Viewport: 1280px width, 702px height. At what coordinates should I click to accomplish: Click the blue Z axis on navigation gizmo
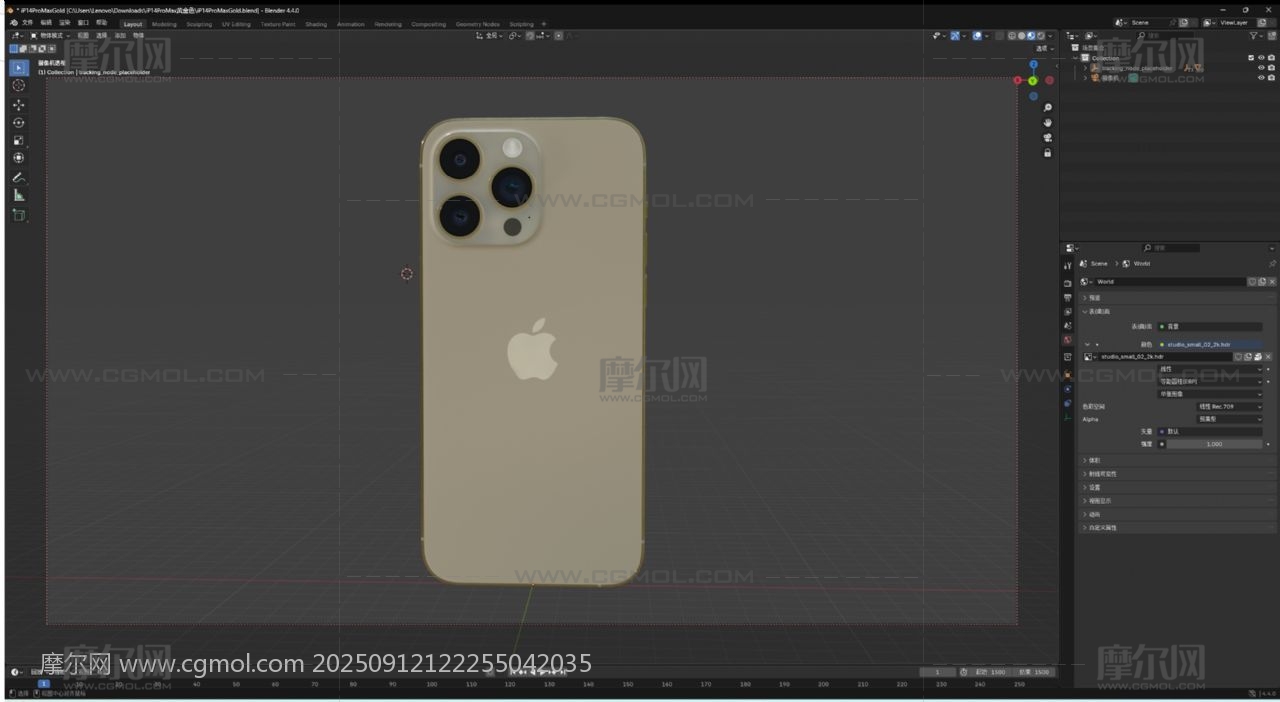tap(1033, 65)
